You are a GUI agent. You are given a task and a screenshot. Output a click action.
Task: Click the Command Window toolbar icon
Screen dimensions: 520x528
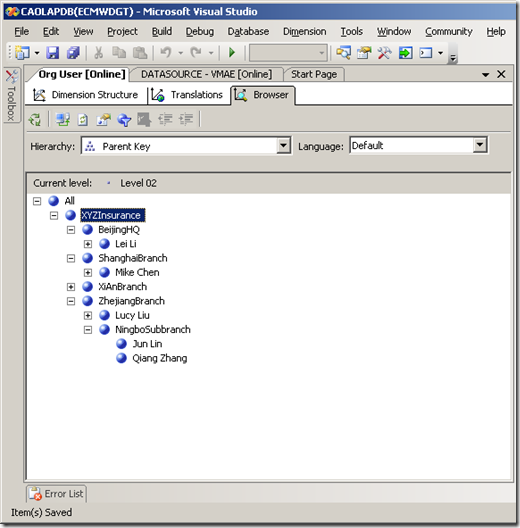426,53
